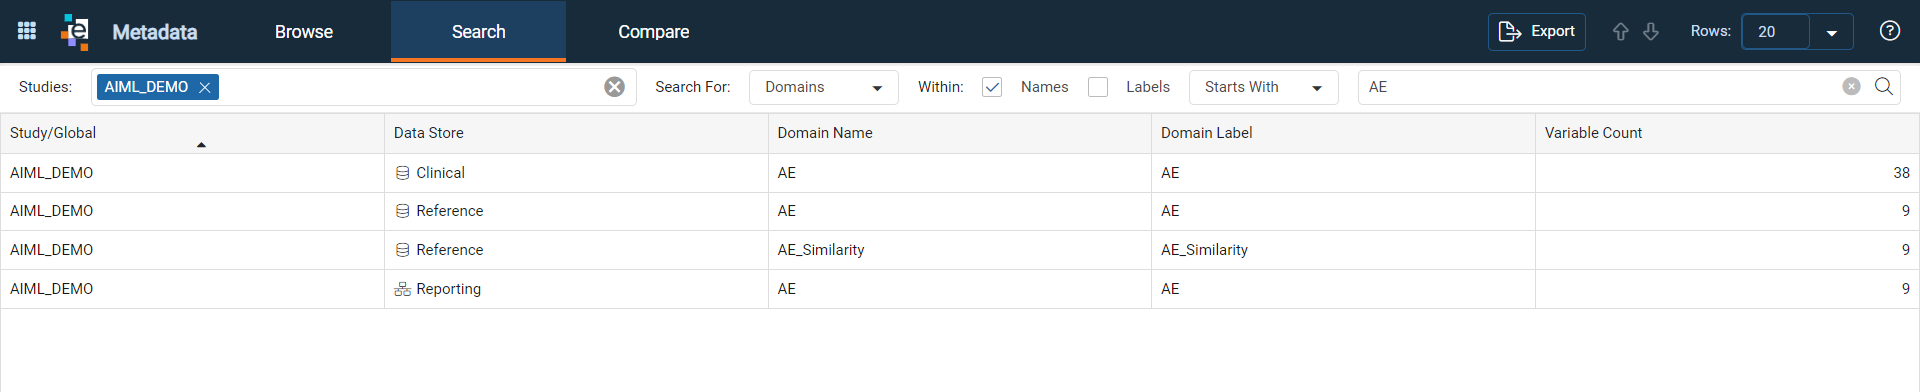
Task: Sort by Data Store column header
Action: [576, 133]
